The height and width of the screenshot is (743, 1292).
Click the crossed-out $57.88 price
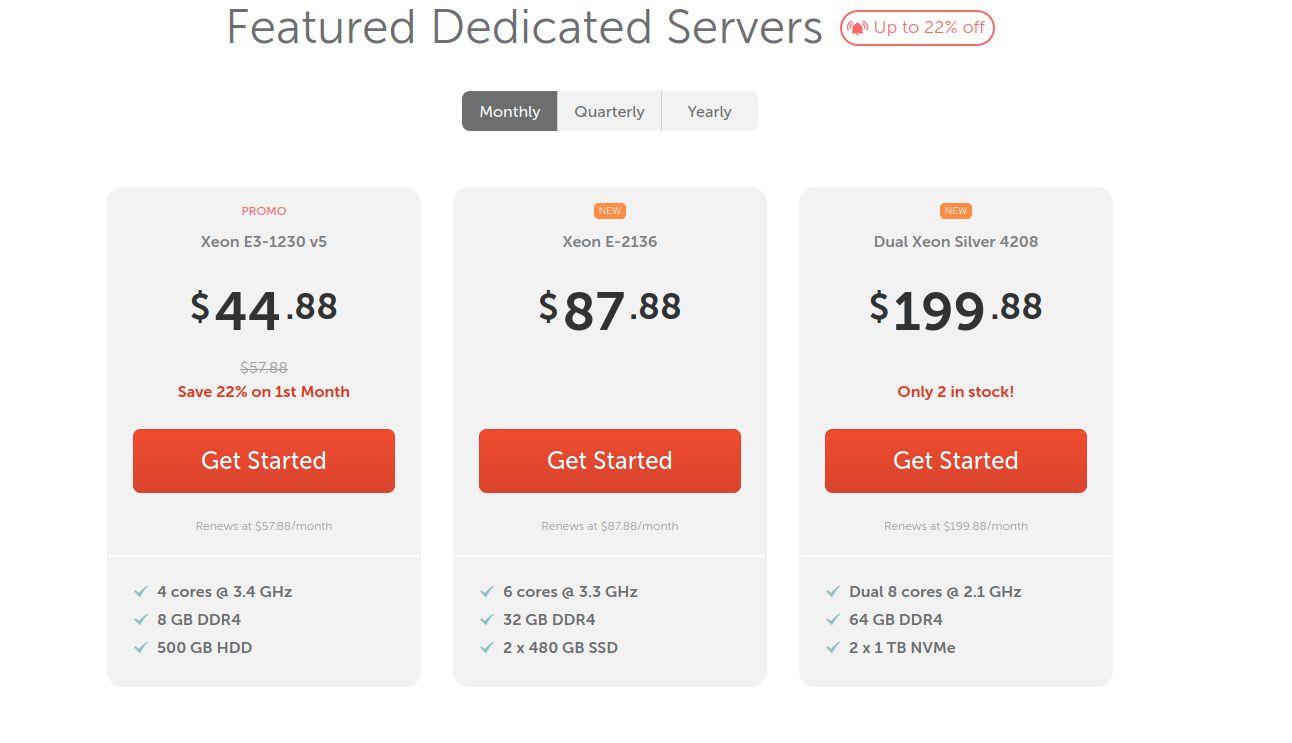coord(263,367)
